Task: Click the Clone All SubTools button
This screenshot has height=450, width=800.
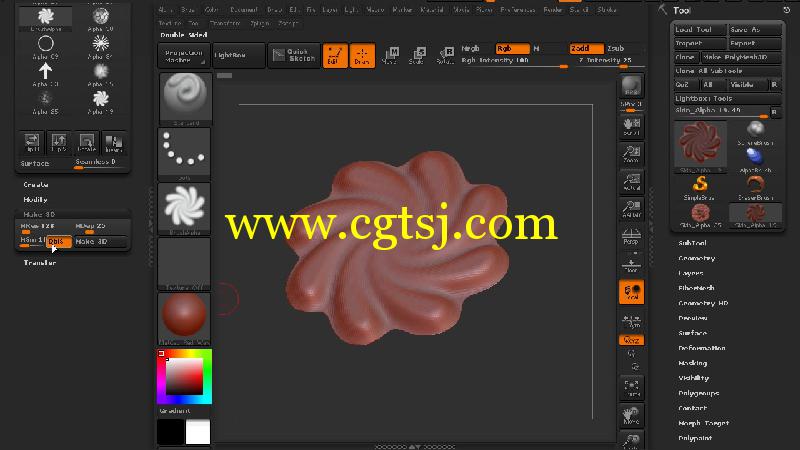Action: point(728,71)
